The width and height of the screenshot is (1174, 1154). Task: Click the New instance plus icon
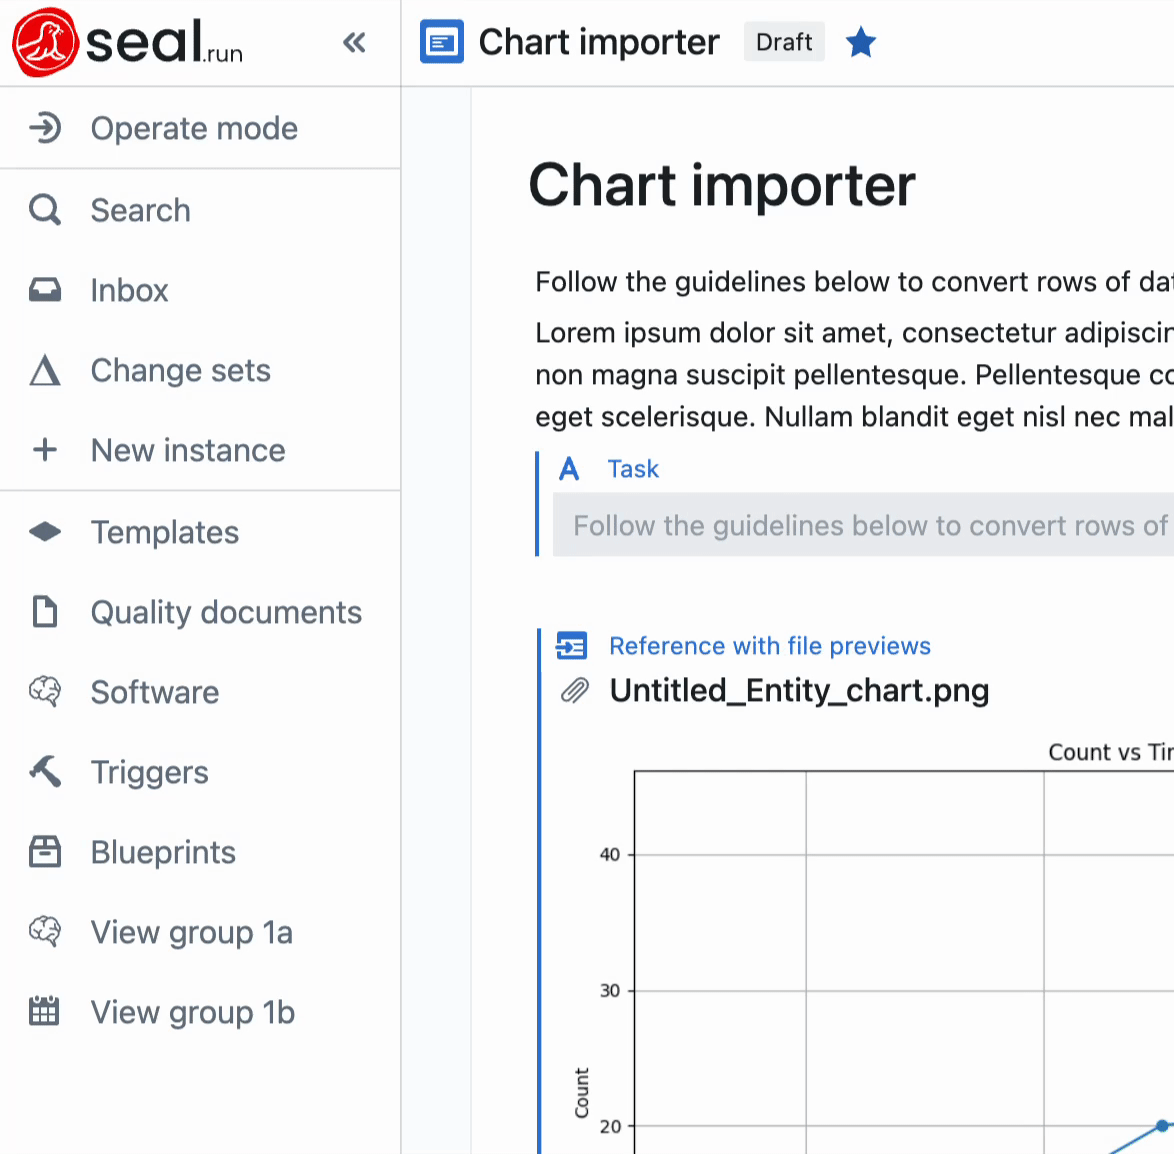pos(45,450)
